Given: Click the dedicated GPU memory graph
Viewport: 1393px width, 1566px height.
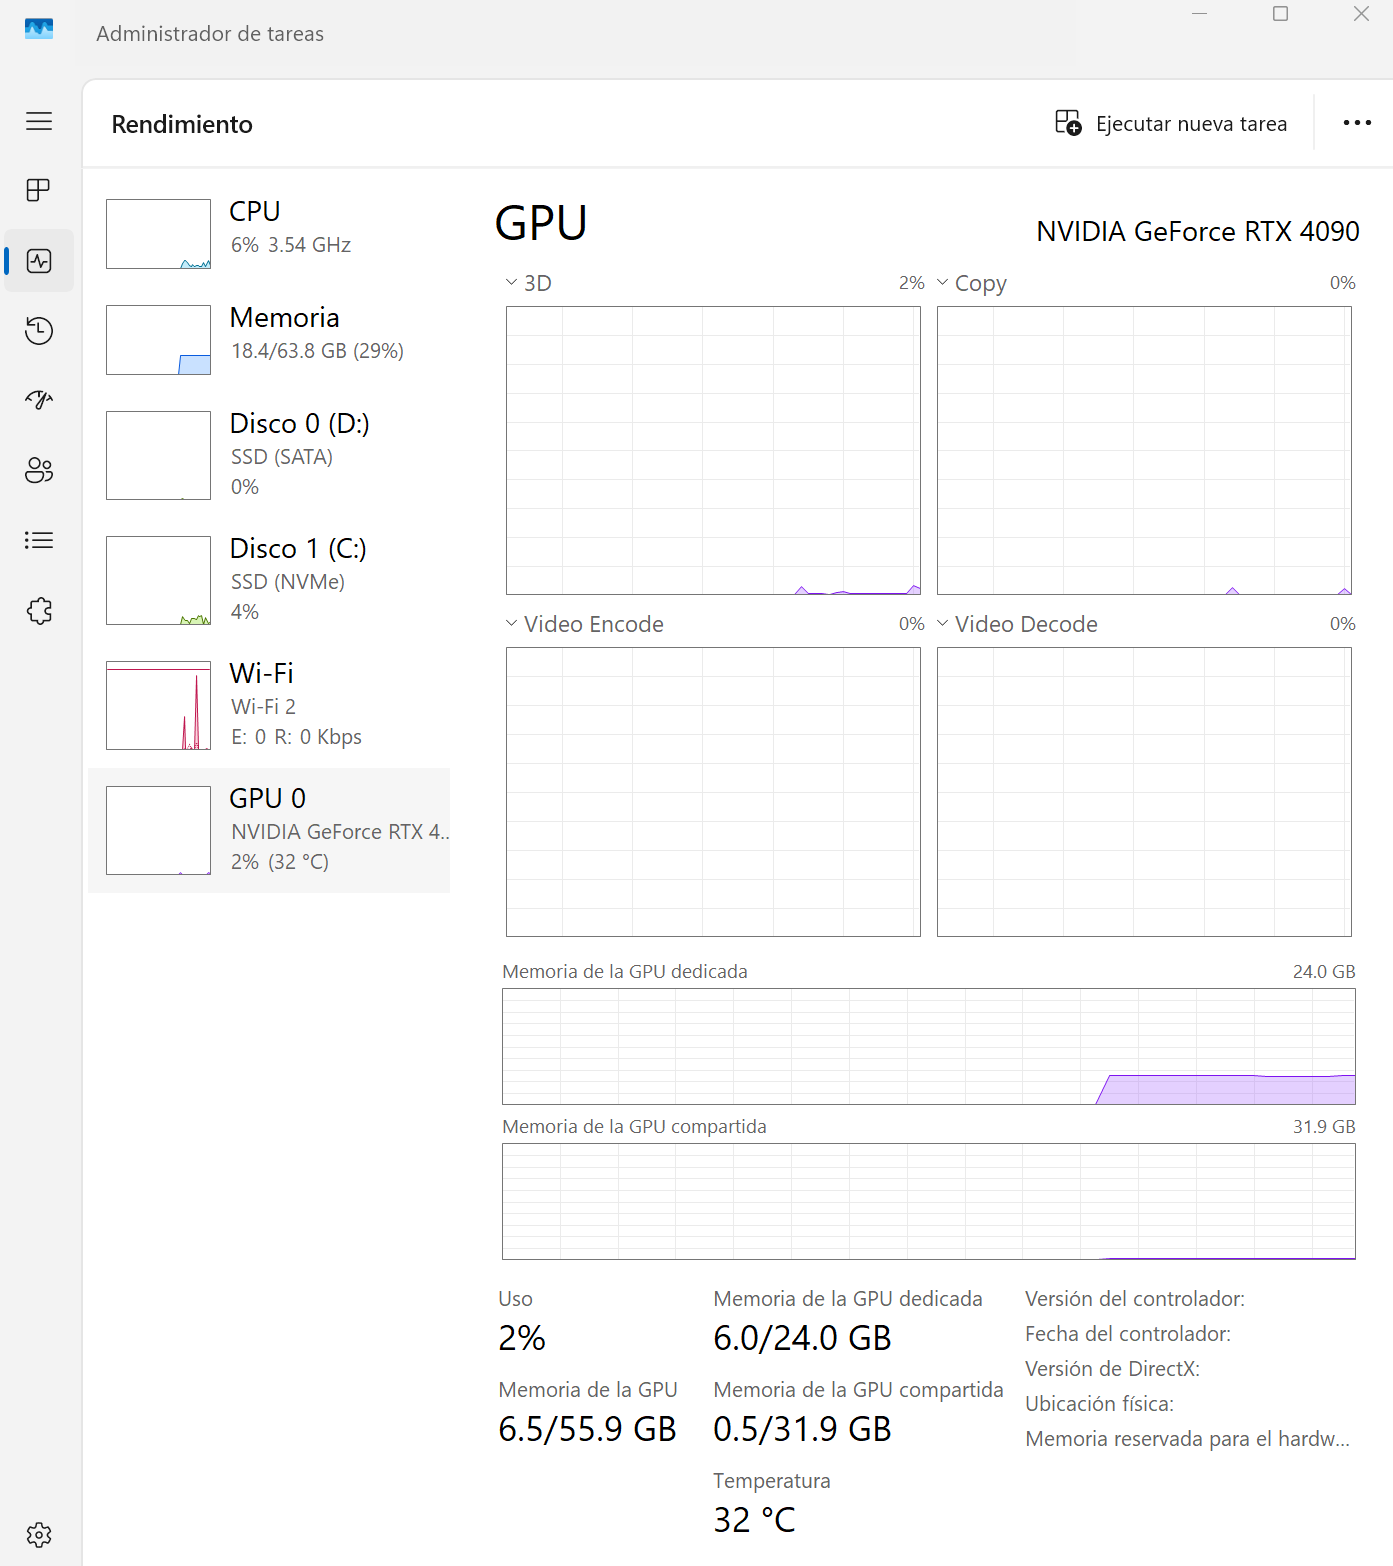Looking at the screenshot, I should pos(928,1046).
